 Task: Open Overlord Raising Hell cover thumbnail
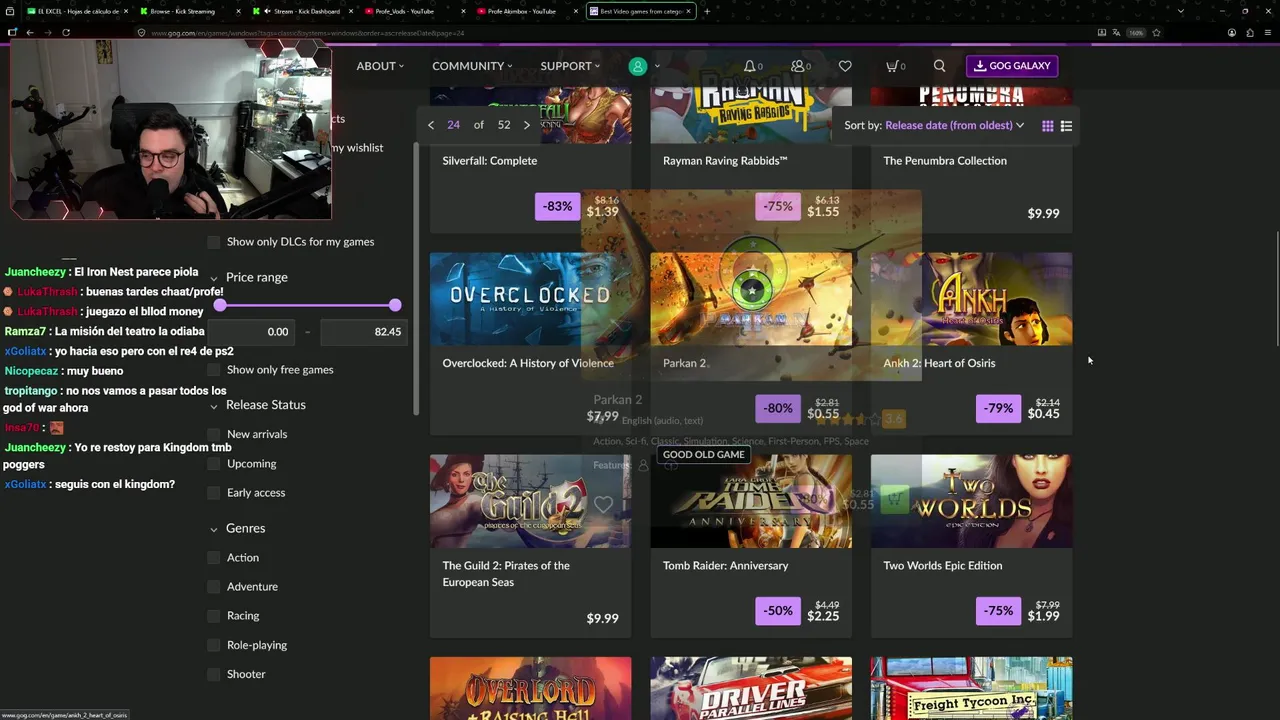click(530, 688)
